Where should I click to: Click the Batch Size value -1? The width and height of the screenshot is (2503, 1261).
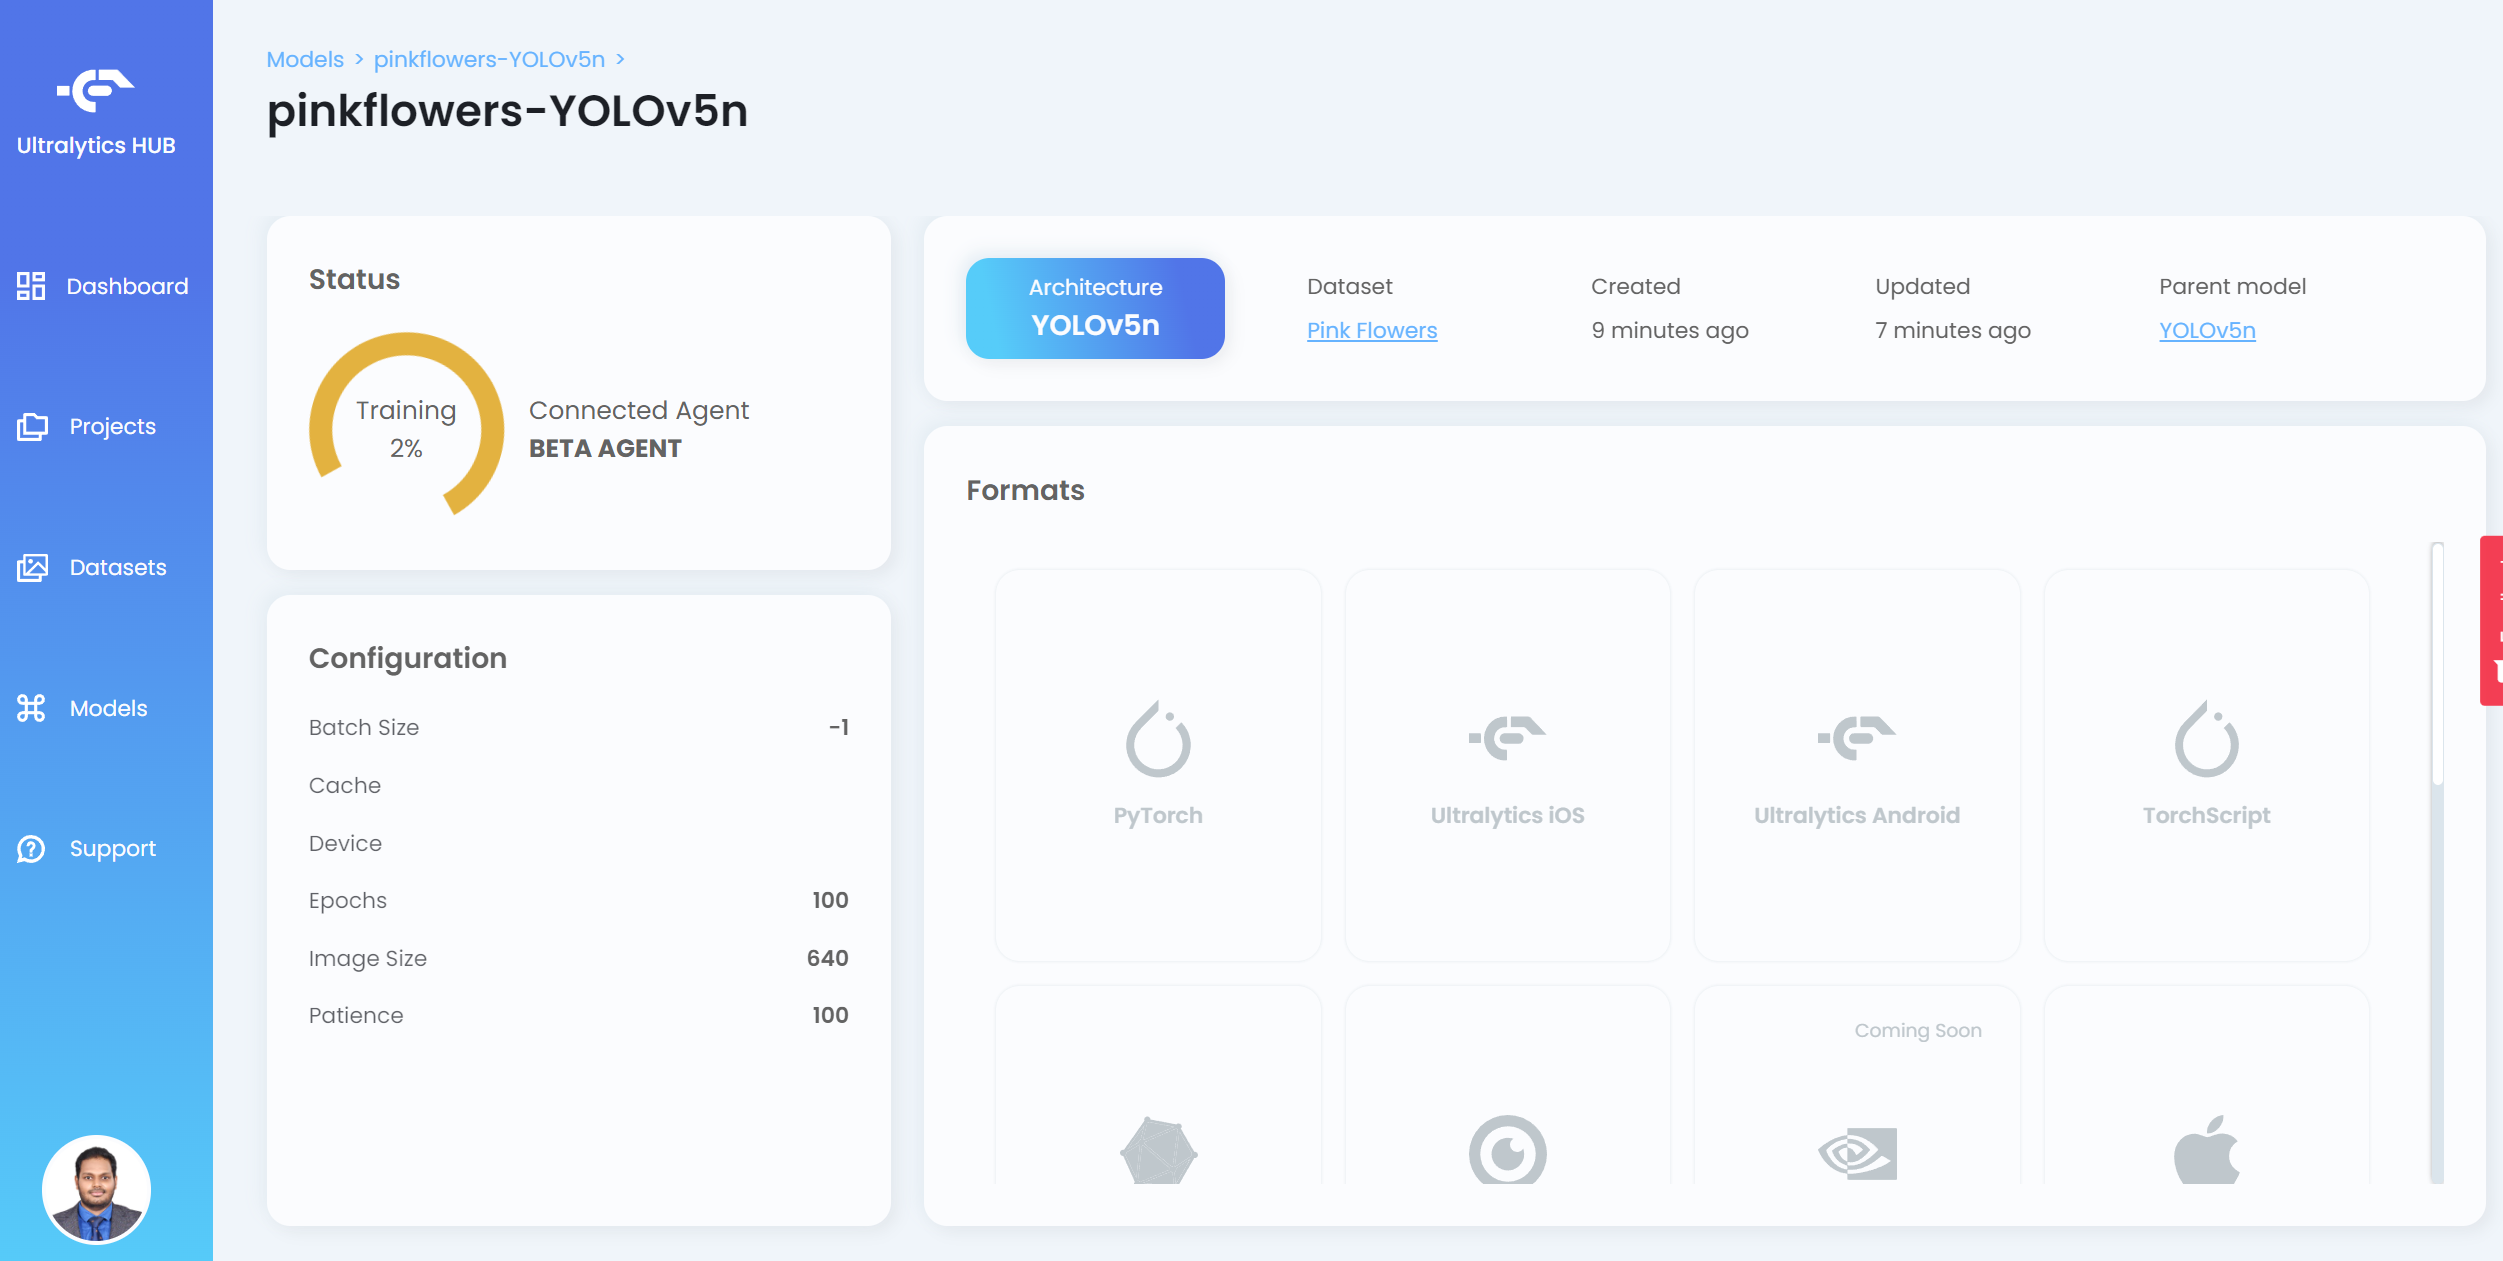tap(838, 727)
